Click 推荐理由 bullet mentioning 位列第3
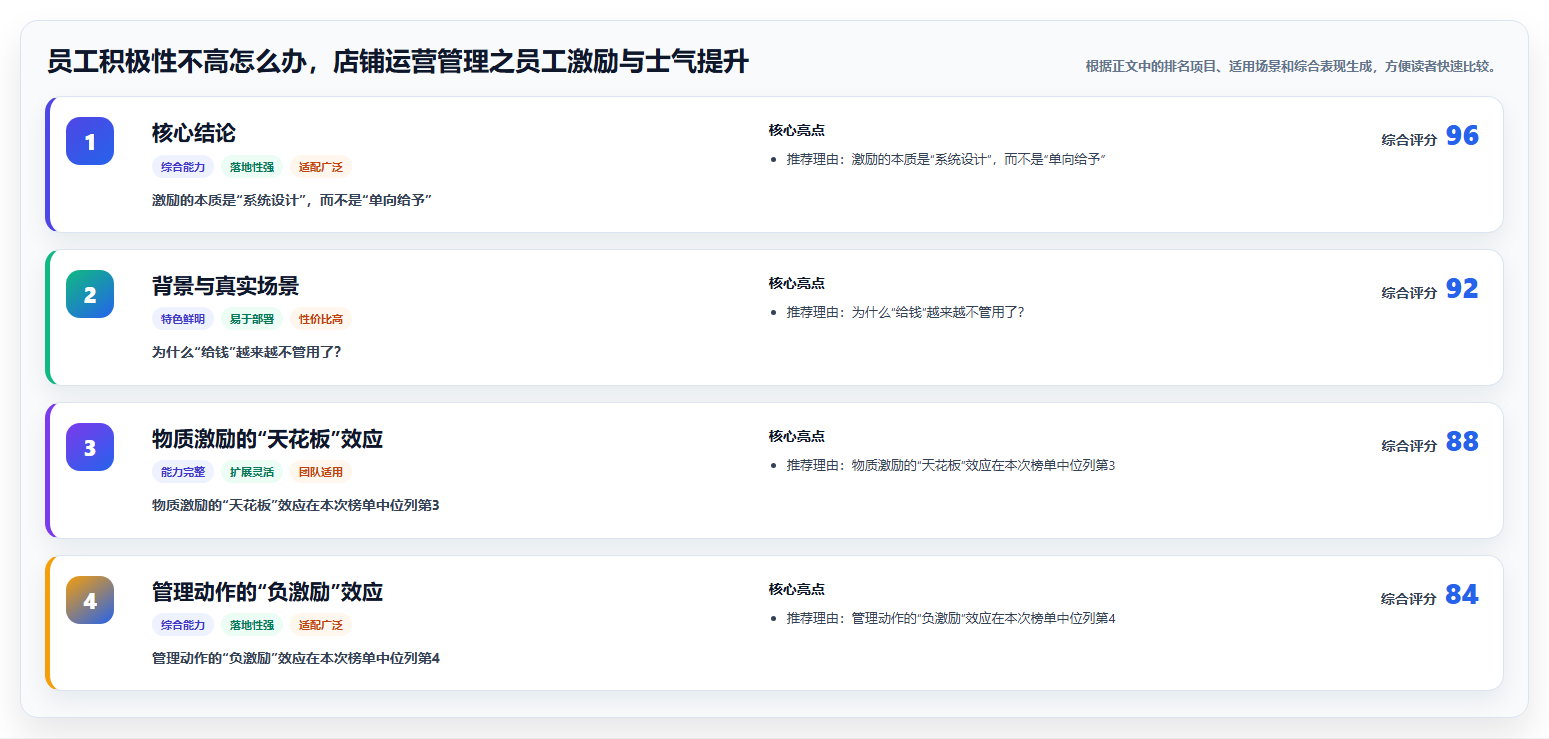Viewport: 1549px width, 739px height. point(951,466)
